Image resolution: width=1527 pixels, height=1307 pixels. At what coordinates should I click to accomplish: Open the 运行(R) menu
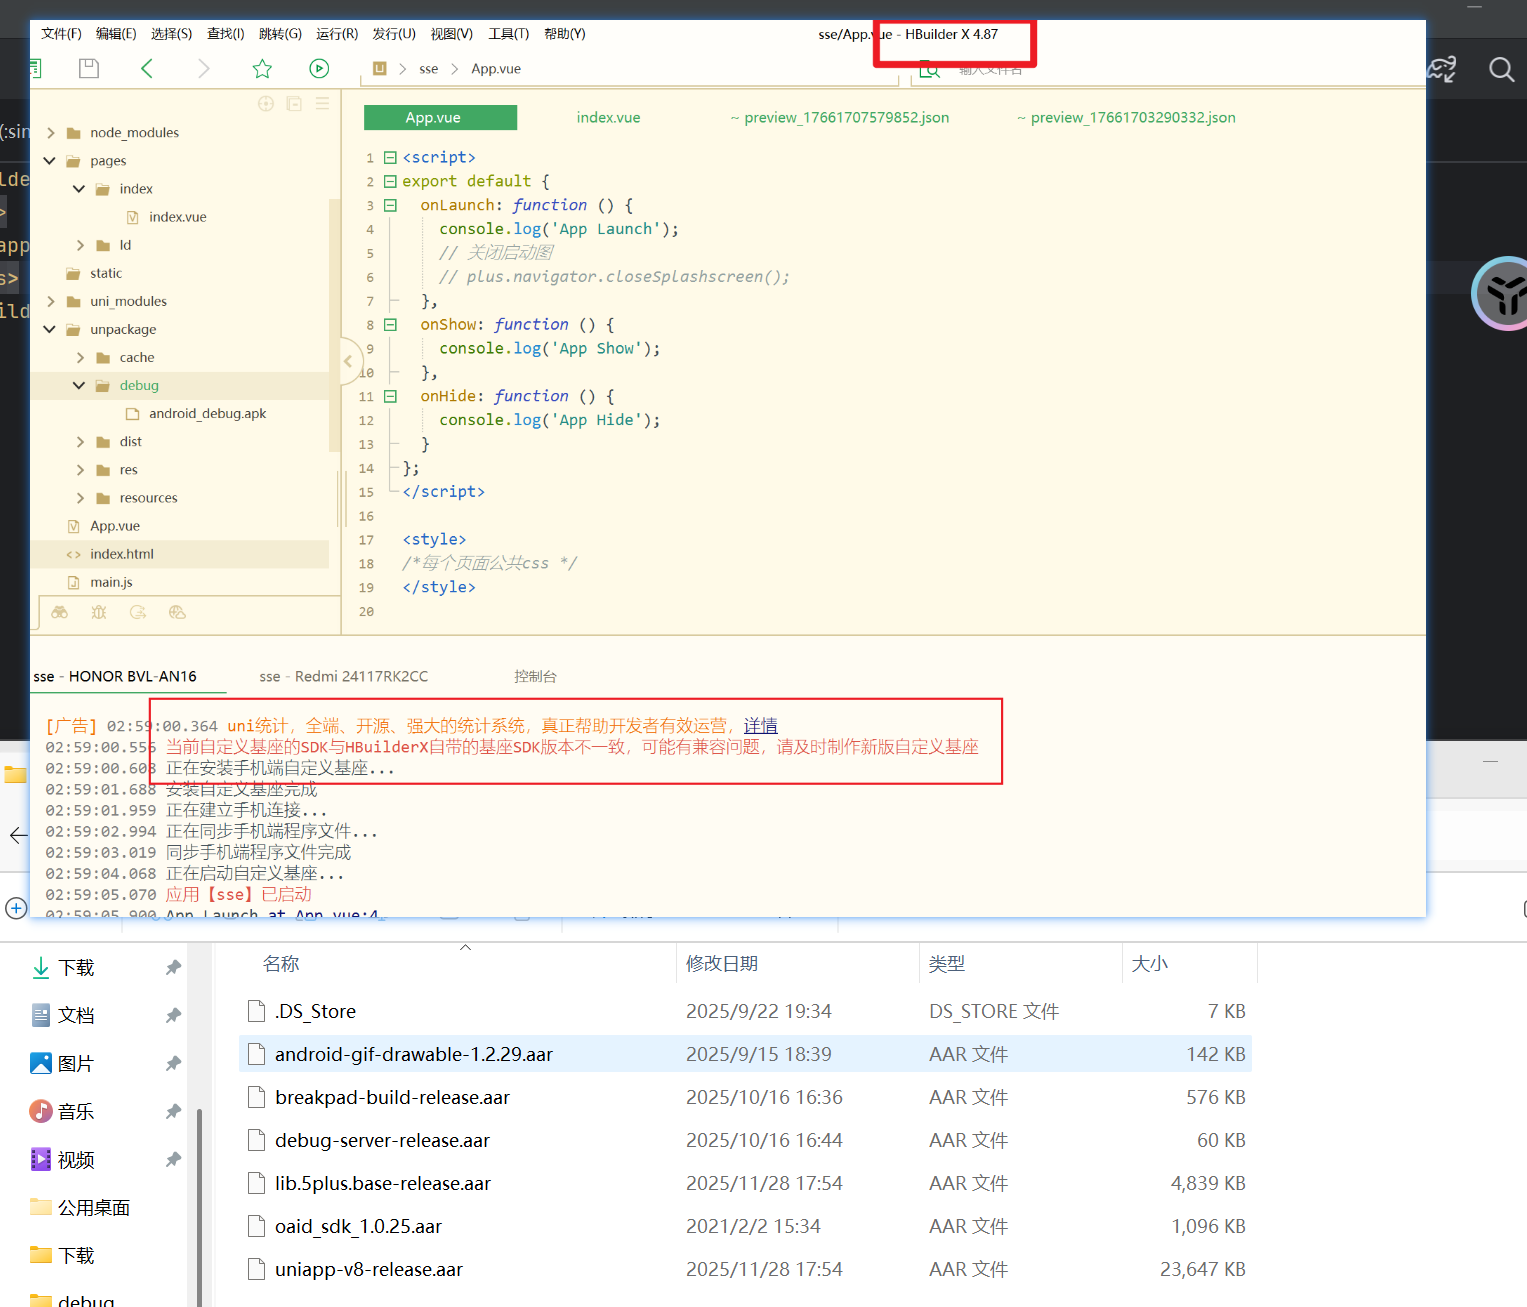pos(337,34)
